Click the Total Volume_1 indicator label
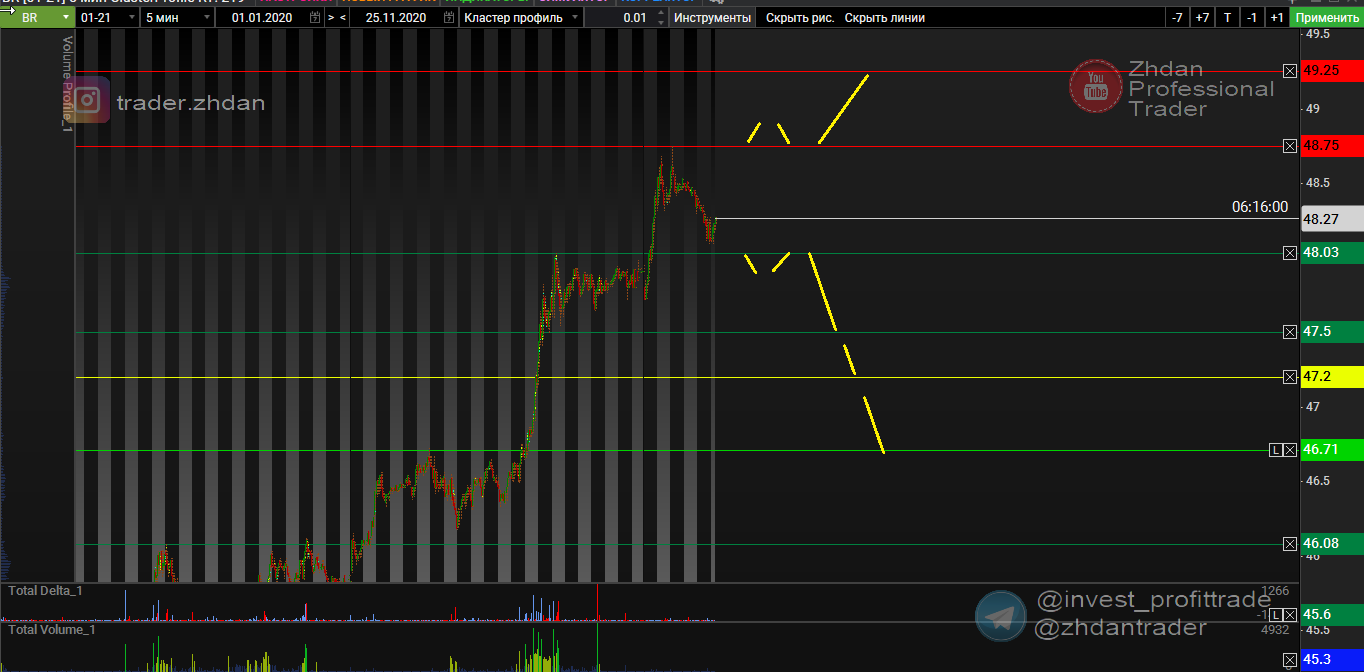The image size is (1364, 672). point(51,629)
